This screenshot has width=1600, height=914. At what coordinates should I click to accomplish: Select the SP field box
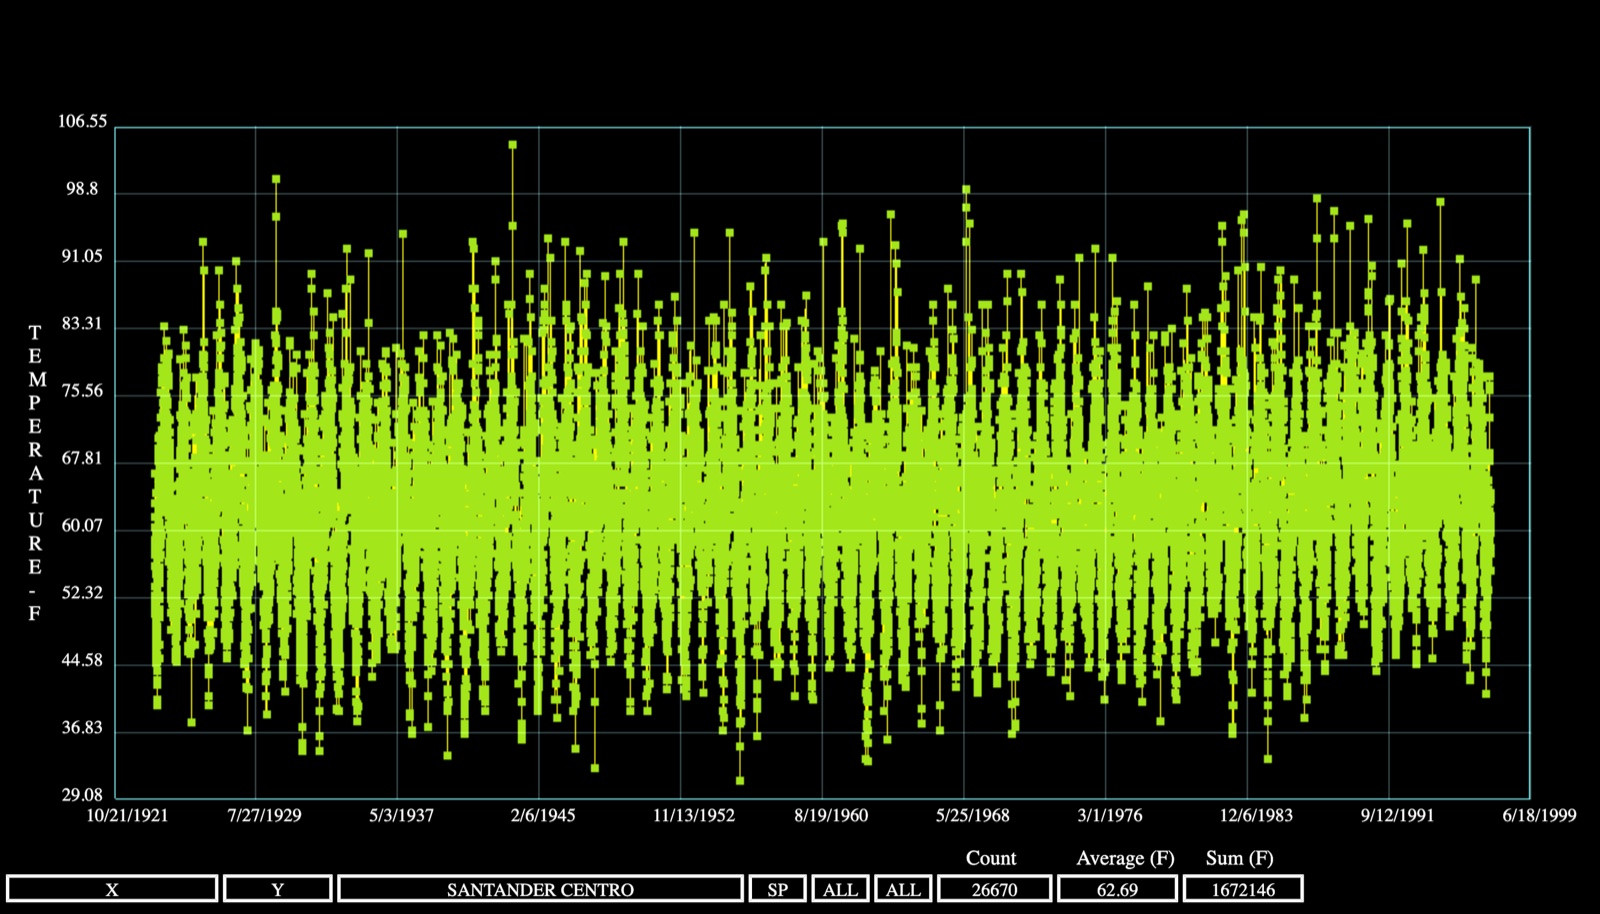pos(777,889)
